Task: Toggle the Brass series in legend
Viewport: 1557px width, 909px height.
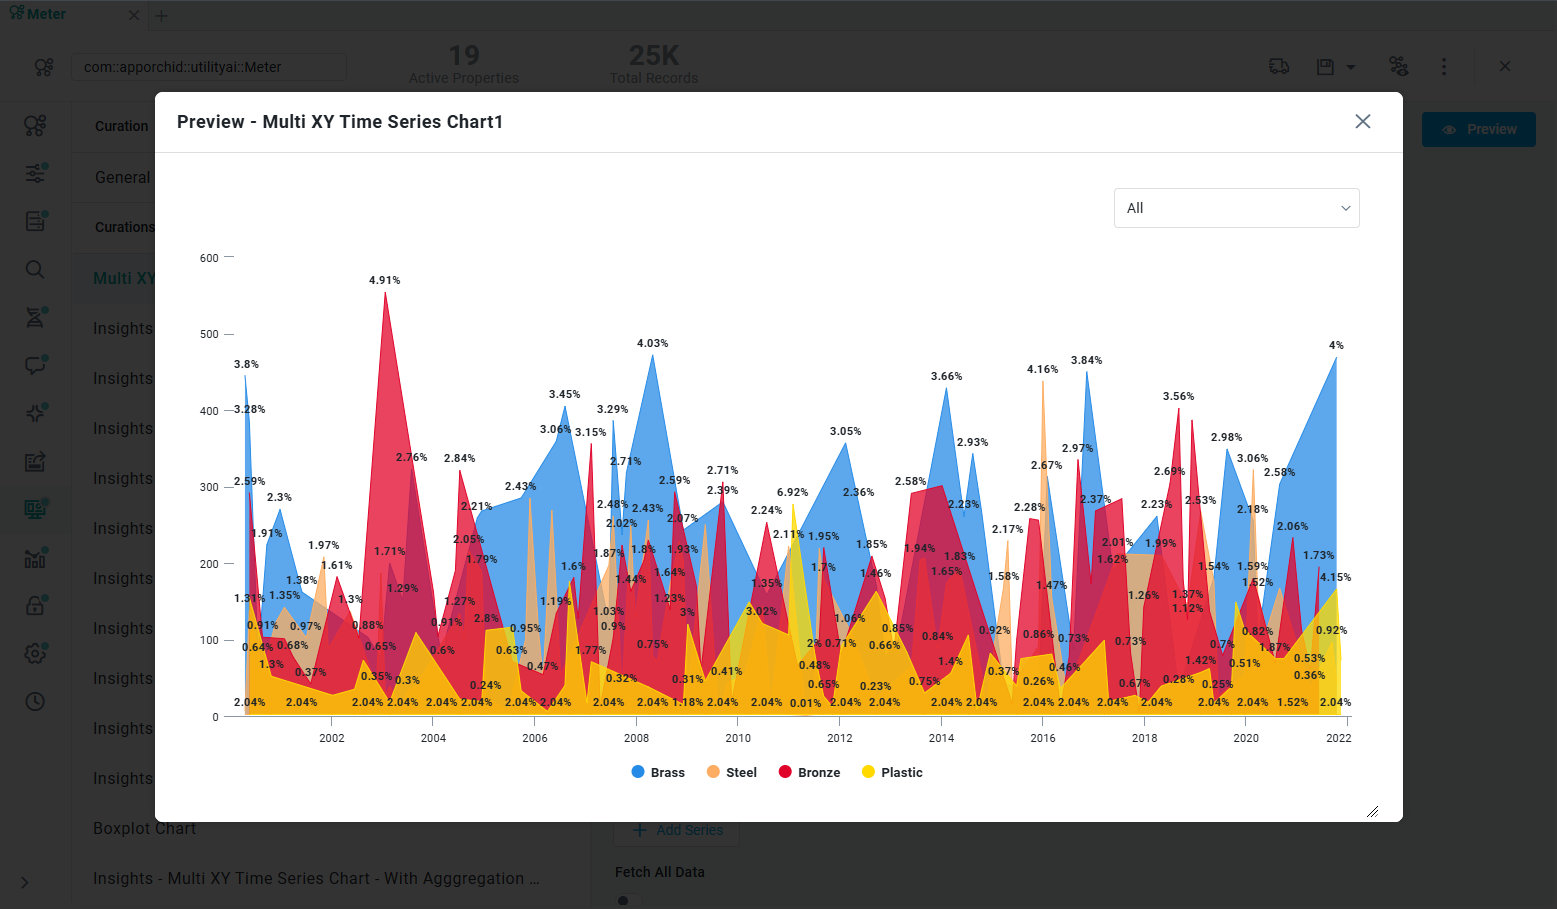Action: tap(658, 772)
